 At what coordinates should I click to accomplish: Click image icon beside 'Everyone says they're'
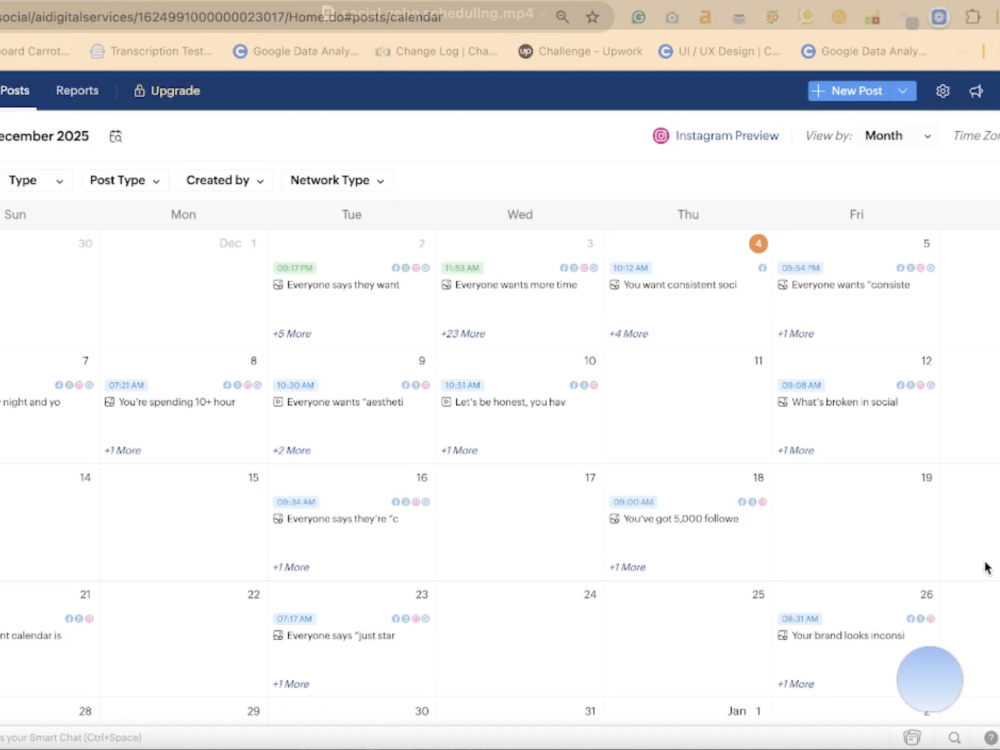[277, 518]
